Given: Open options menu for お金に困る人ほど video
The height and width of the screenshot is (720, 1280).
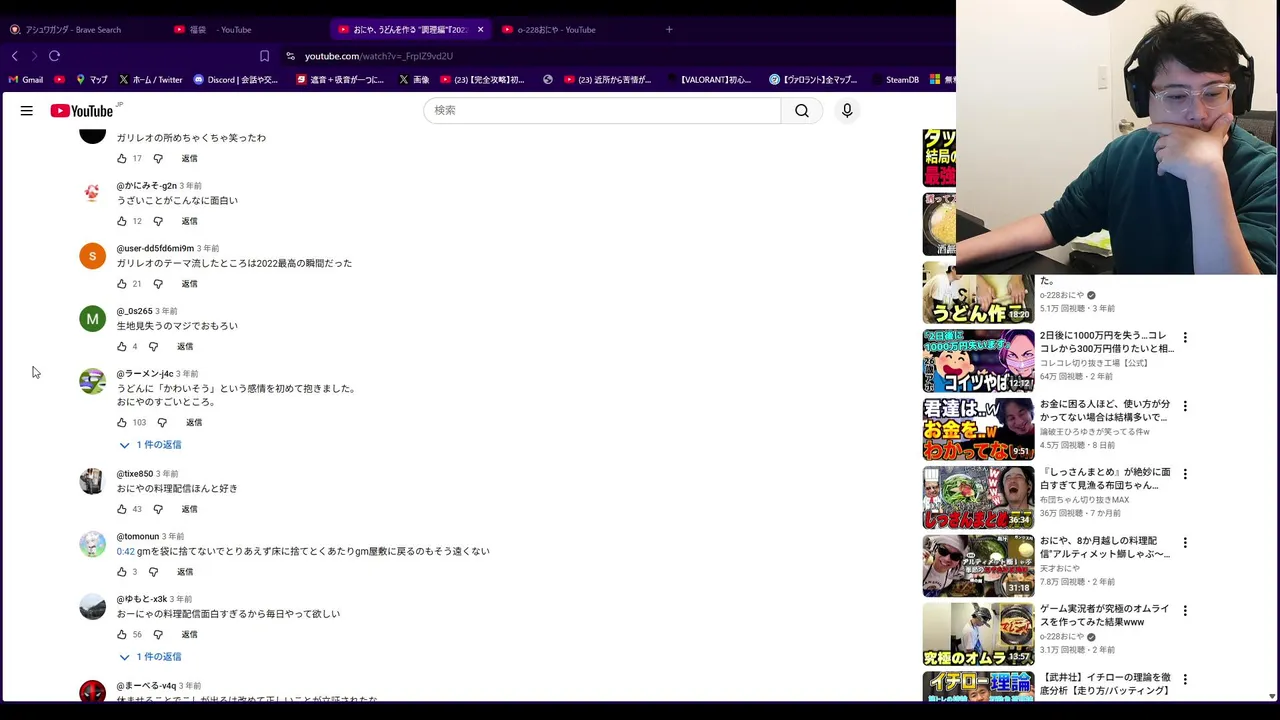Looking at the screenshot, I should pyautogui.click(x=1185, y=406).
